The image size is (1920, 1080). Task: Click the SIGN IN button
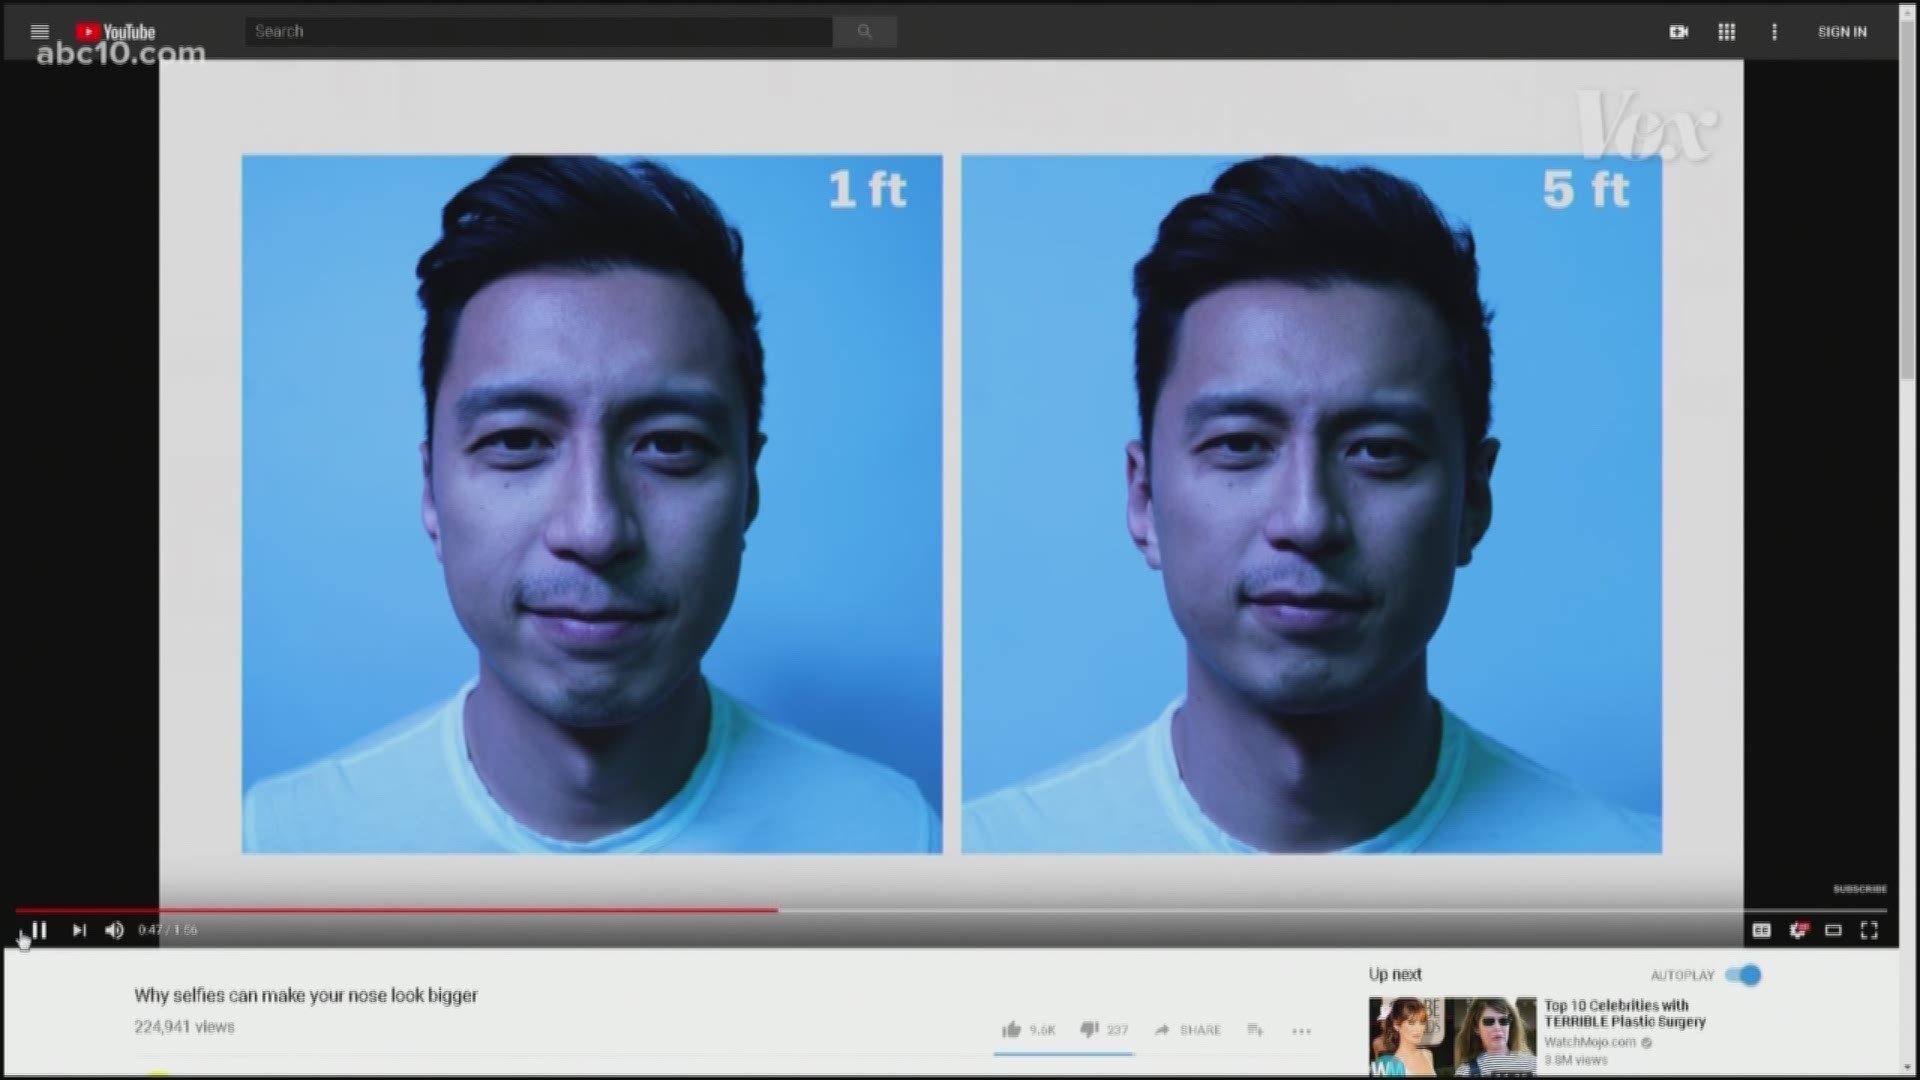tap(1842, 32)
